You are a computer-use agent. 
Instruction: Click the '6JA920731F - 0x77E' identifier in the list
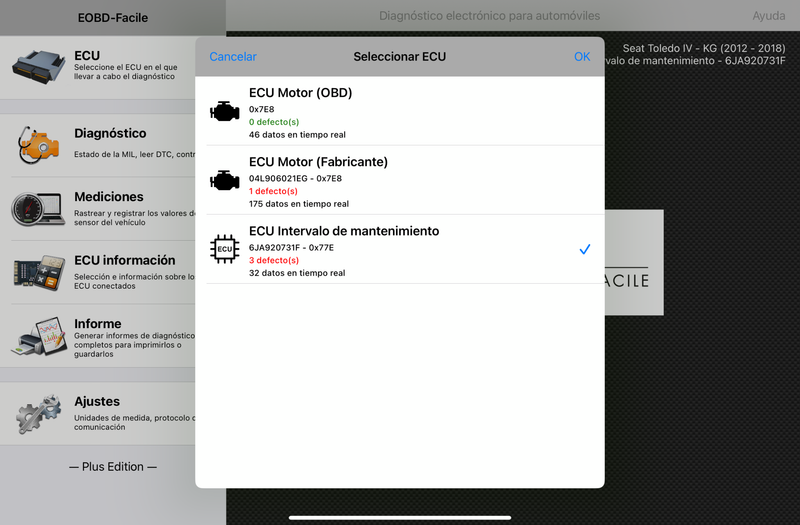click(291, 247)
